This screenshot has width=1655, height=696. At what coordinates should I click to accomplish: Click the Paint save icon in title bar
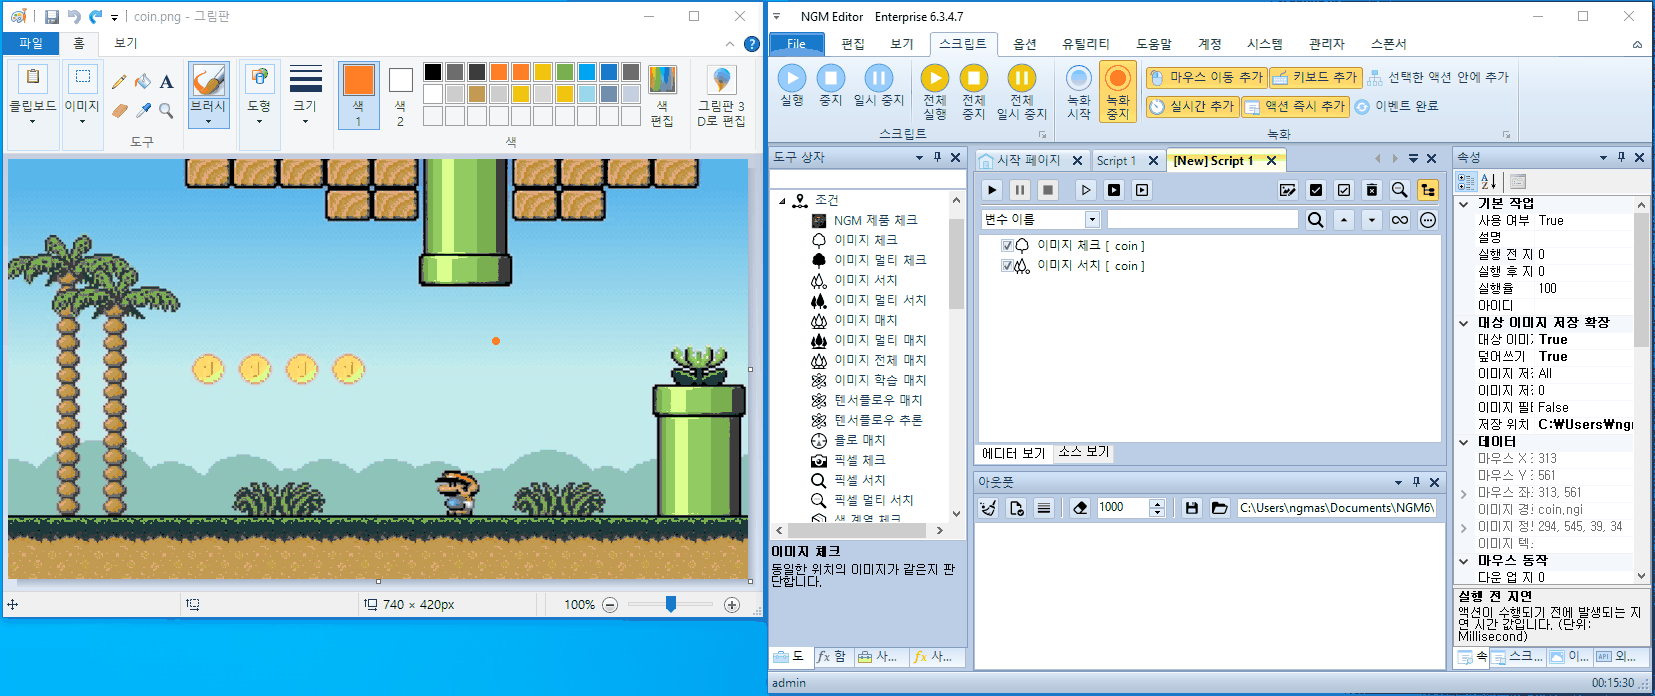[x=52, y=17]
